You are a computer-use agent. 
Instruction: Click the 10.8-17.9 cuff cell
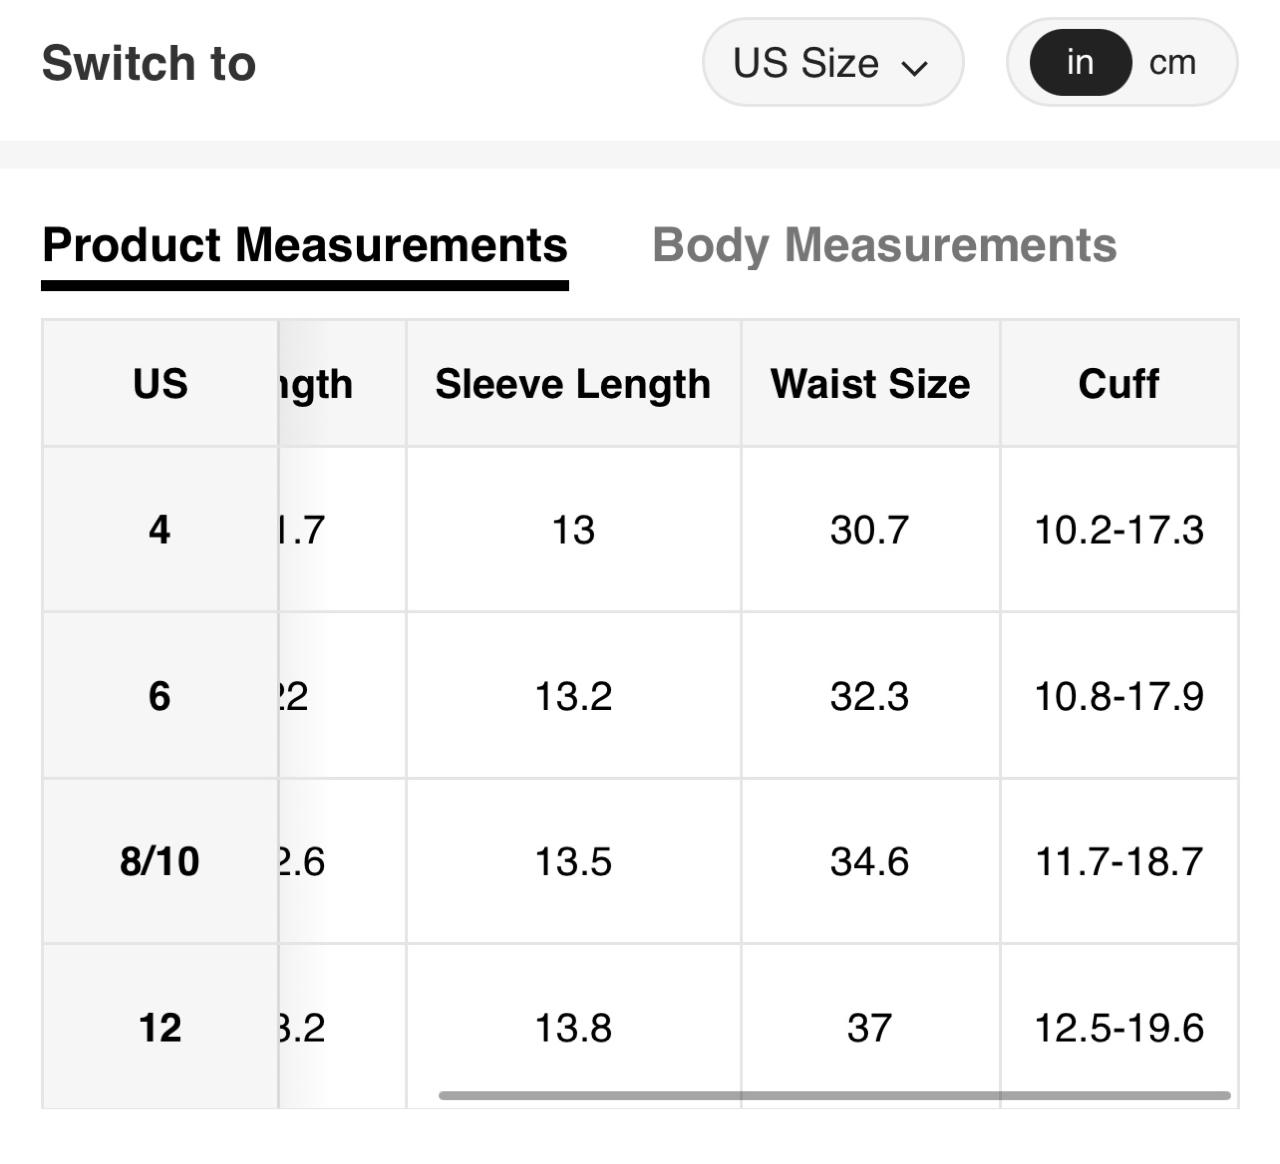pos(1118,696)
